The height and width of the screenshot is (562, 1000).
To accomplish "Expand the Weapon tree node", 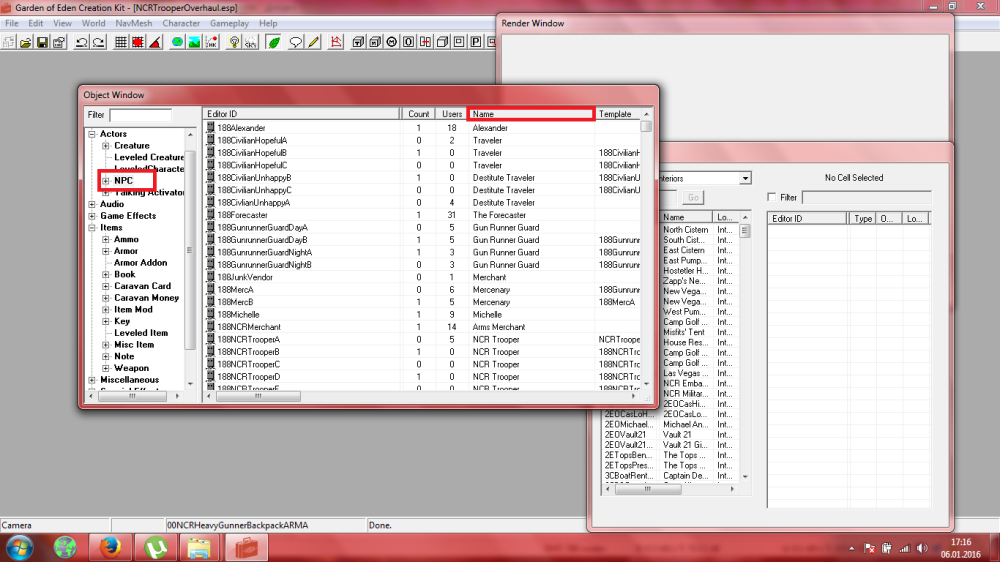I will [x=106, y=369].
